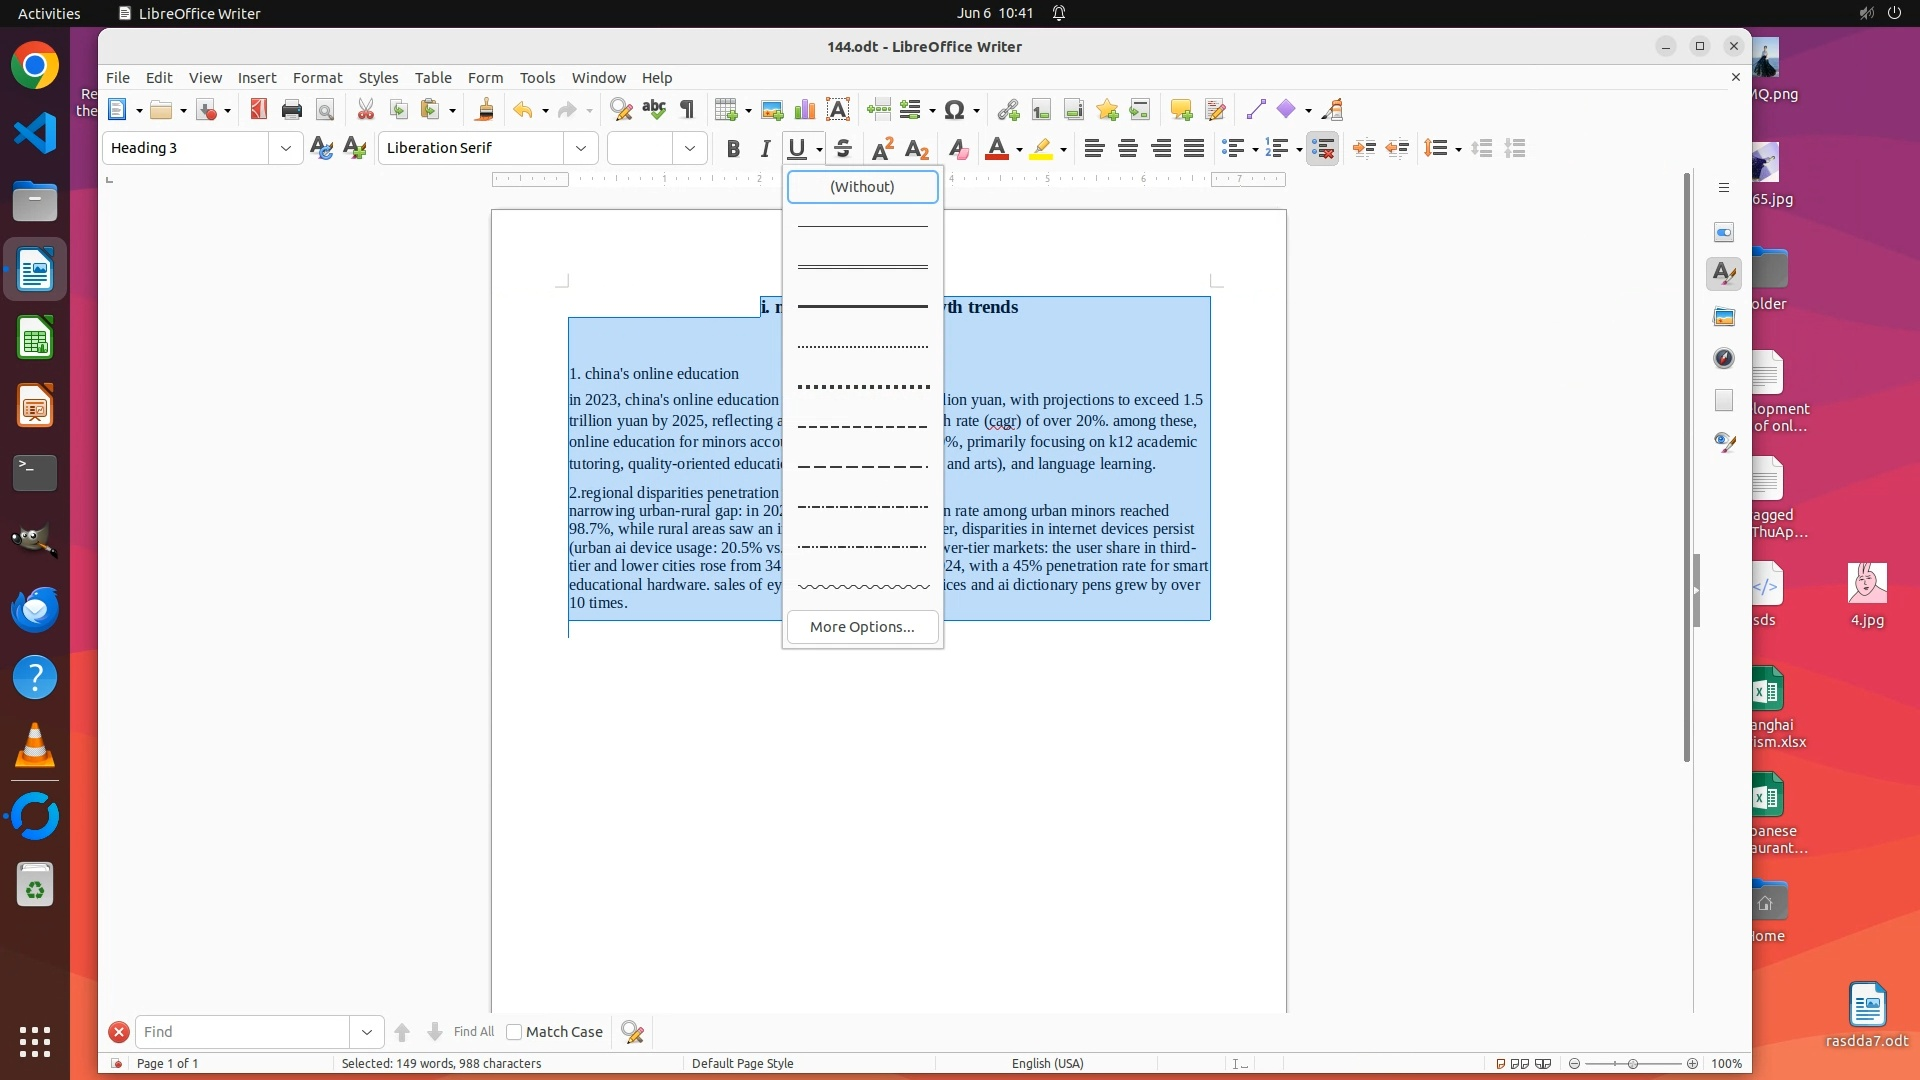This screenshot has width=1920, height=1080.
Task: Click the Find and Replace icon in the Find bar
Action: [x=633, y=1032]
